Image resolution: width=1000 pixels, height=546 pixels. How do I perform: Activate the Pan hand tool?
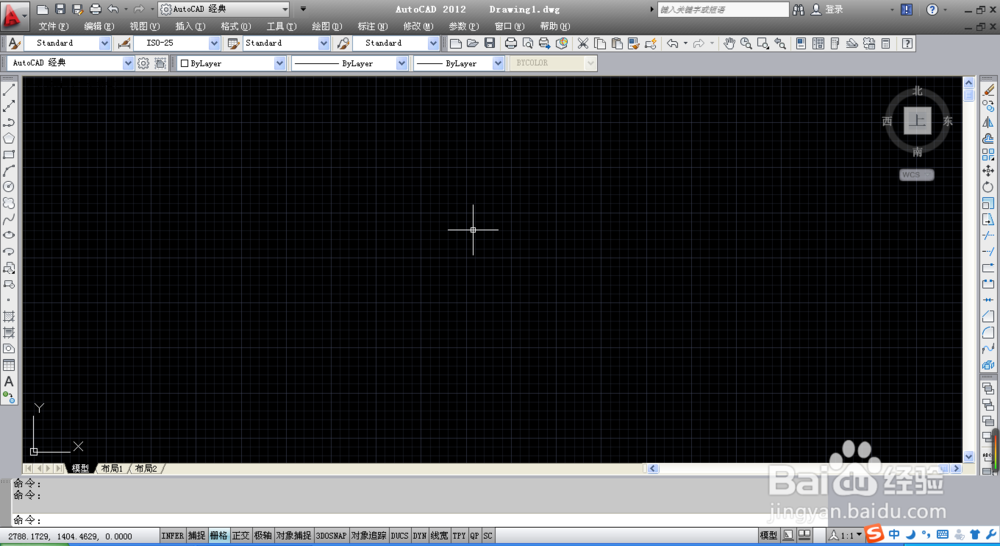[x=730, y=43]
